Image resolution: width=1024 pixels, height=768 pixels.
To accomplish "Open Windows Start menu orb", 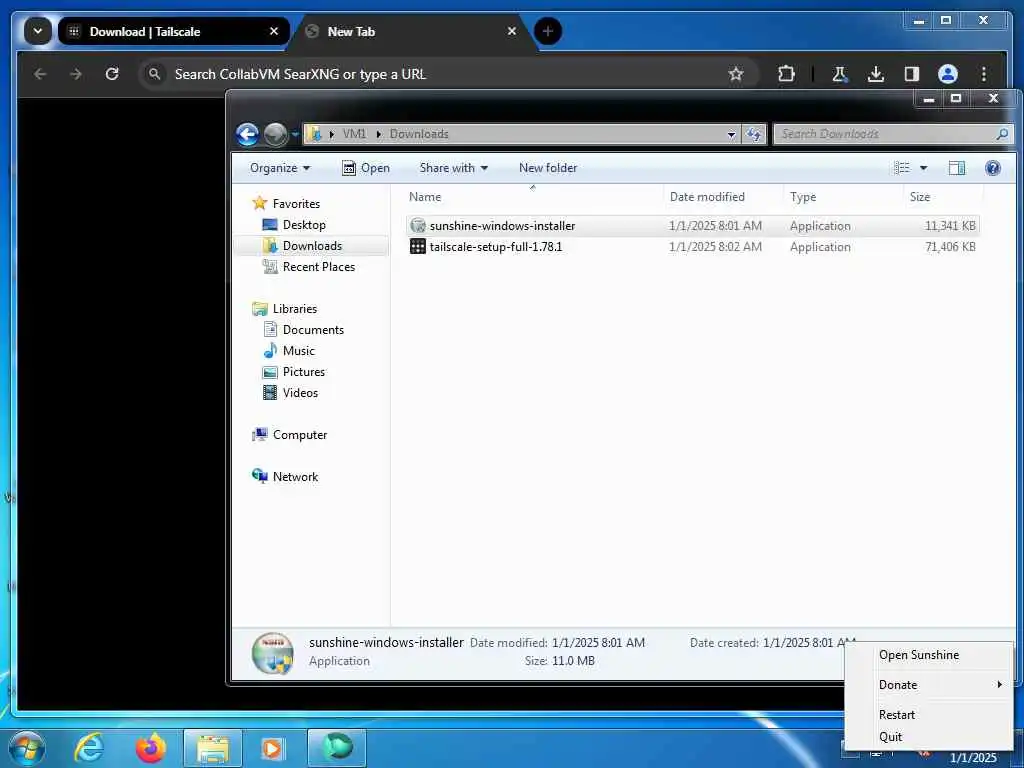I will (x=27, y=748).
